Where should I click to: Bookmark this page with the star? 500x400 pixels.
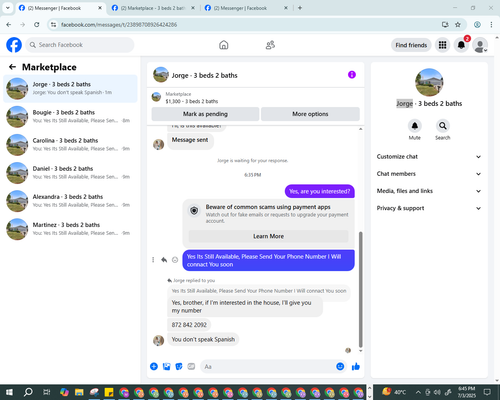click(x=458, y=24)
